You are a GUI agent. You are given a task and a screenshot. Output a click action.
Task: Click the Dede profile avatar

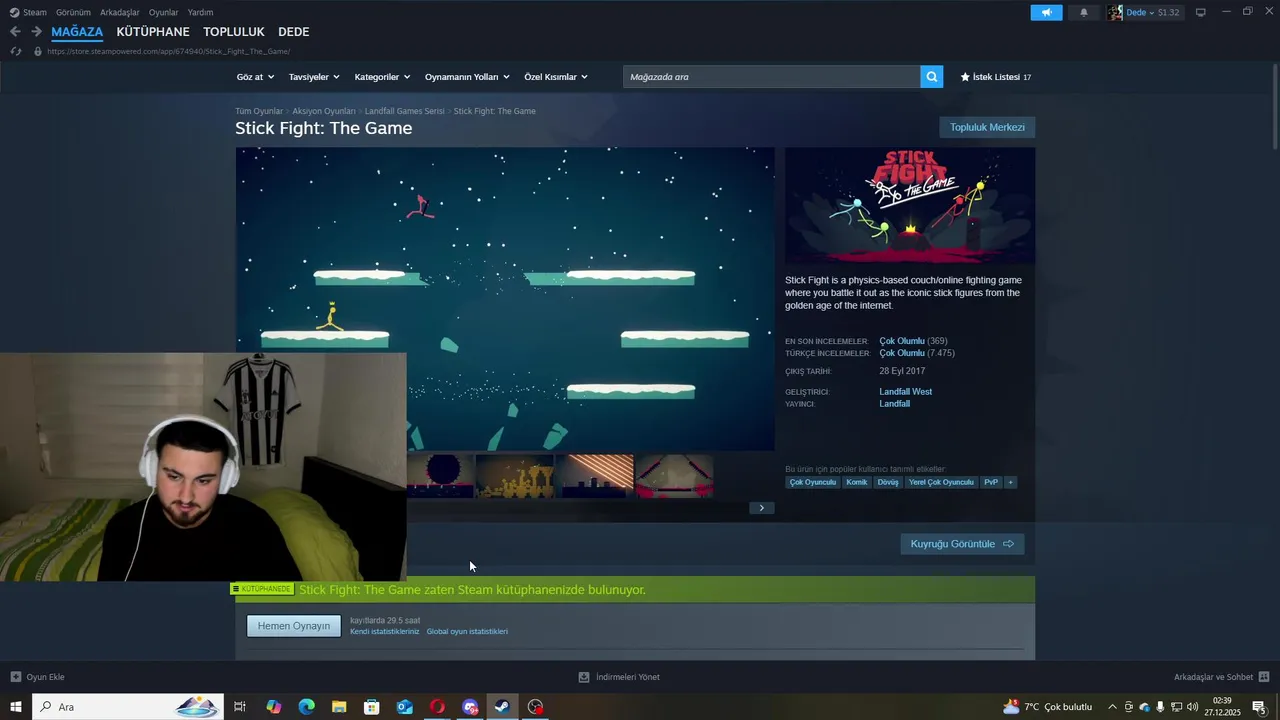click(x=1115, y=12)
